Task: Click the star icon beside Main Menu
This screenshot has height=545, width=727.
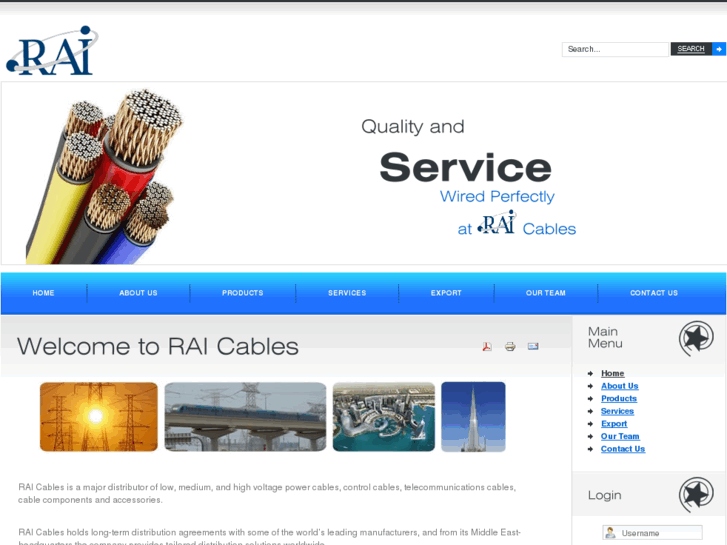Action: coord(696,338)
